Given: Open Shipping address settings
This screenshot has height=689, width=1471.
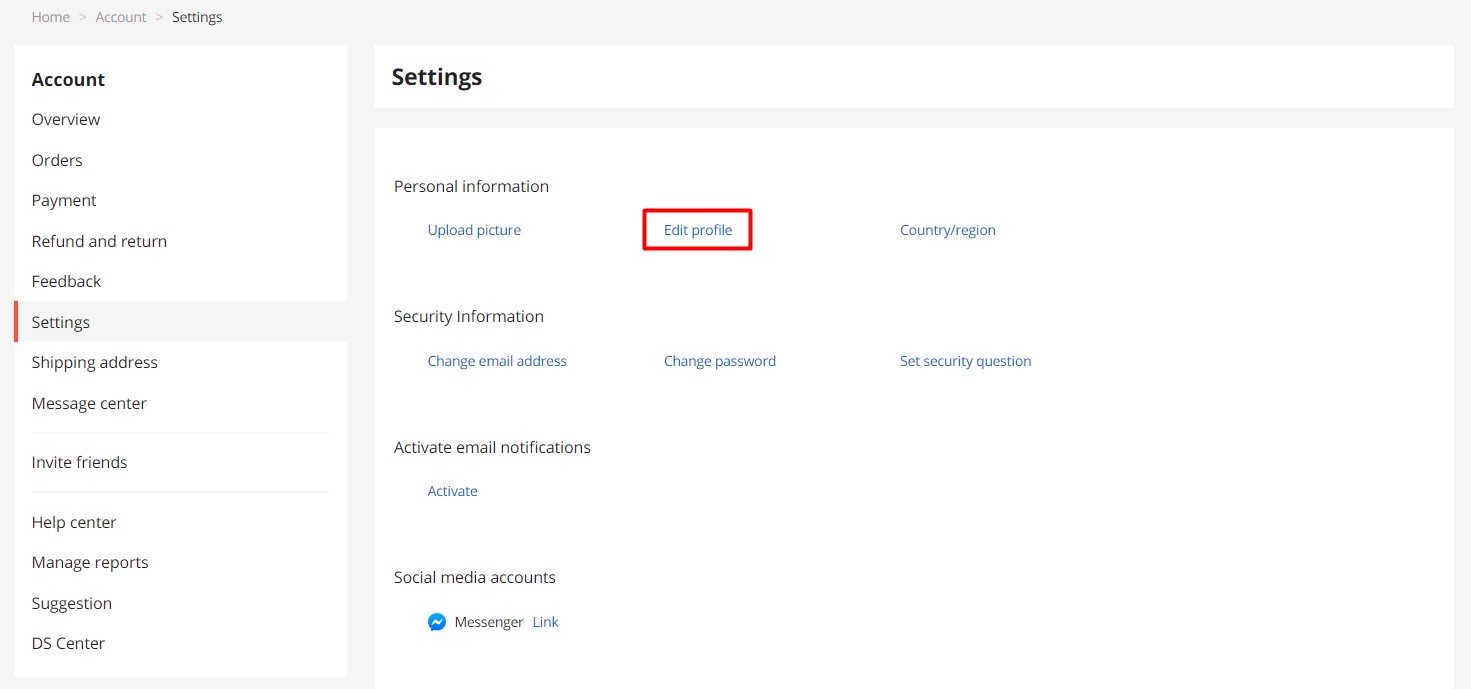Looking at the screenshot, I should pyautogui.click(x=94, y=362).
